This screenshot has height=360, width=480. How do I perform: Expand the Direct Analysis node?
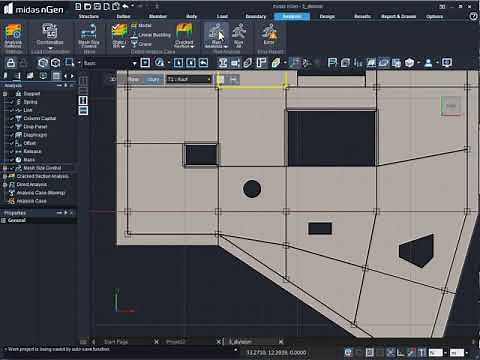pos(5,184)
